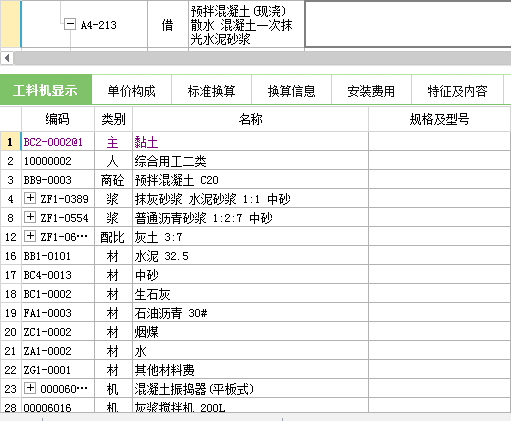Open the 特征及内容 tab
Image resolution: width=511 pixels, height=421 pixels.
click(457, 91)
